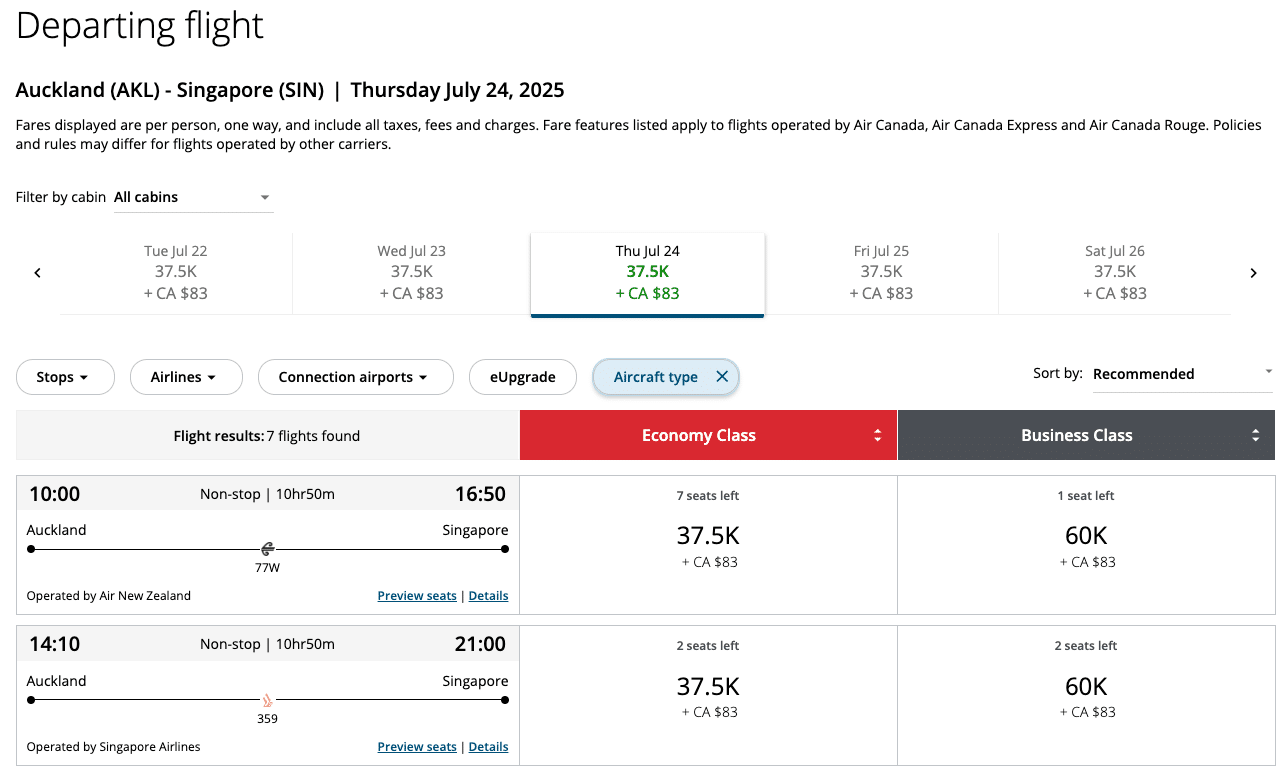Choose the 60K Business fare on 10:00 flight
Screen dimensions: 1288x775
point(1086,545)
